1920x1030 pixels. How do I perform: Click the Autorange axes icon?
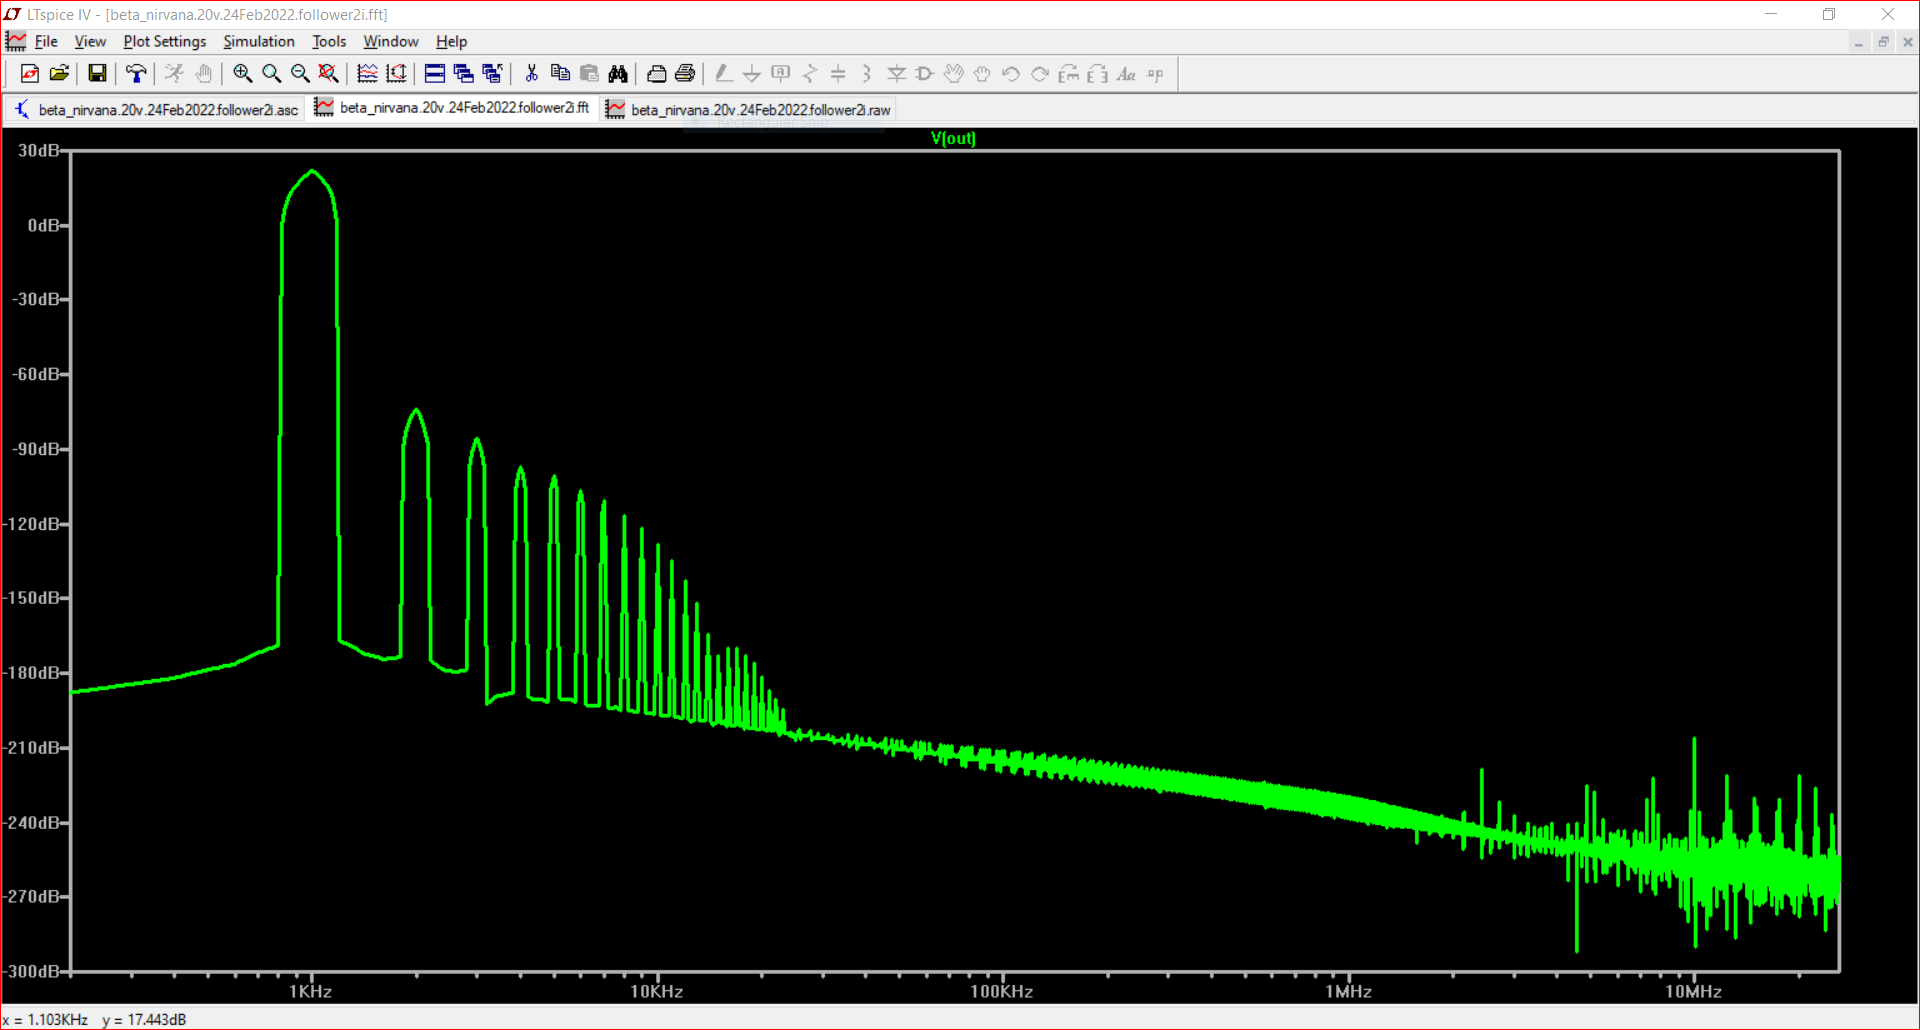pos(396,73)
